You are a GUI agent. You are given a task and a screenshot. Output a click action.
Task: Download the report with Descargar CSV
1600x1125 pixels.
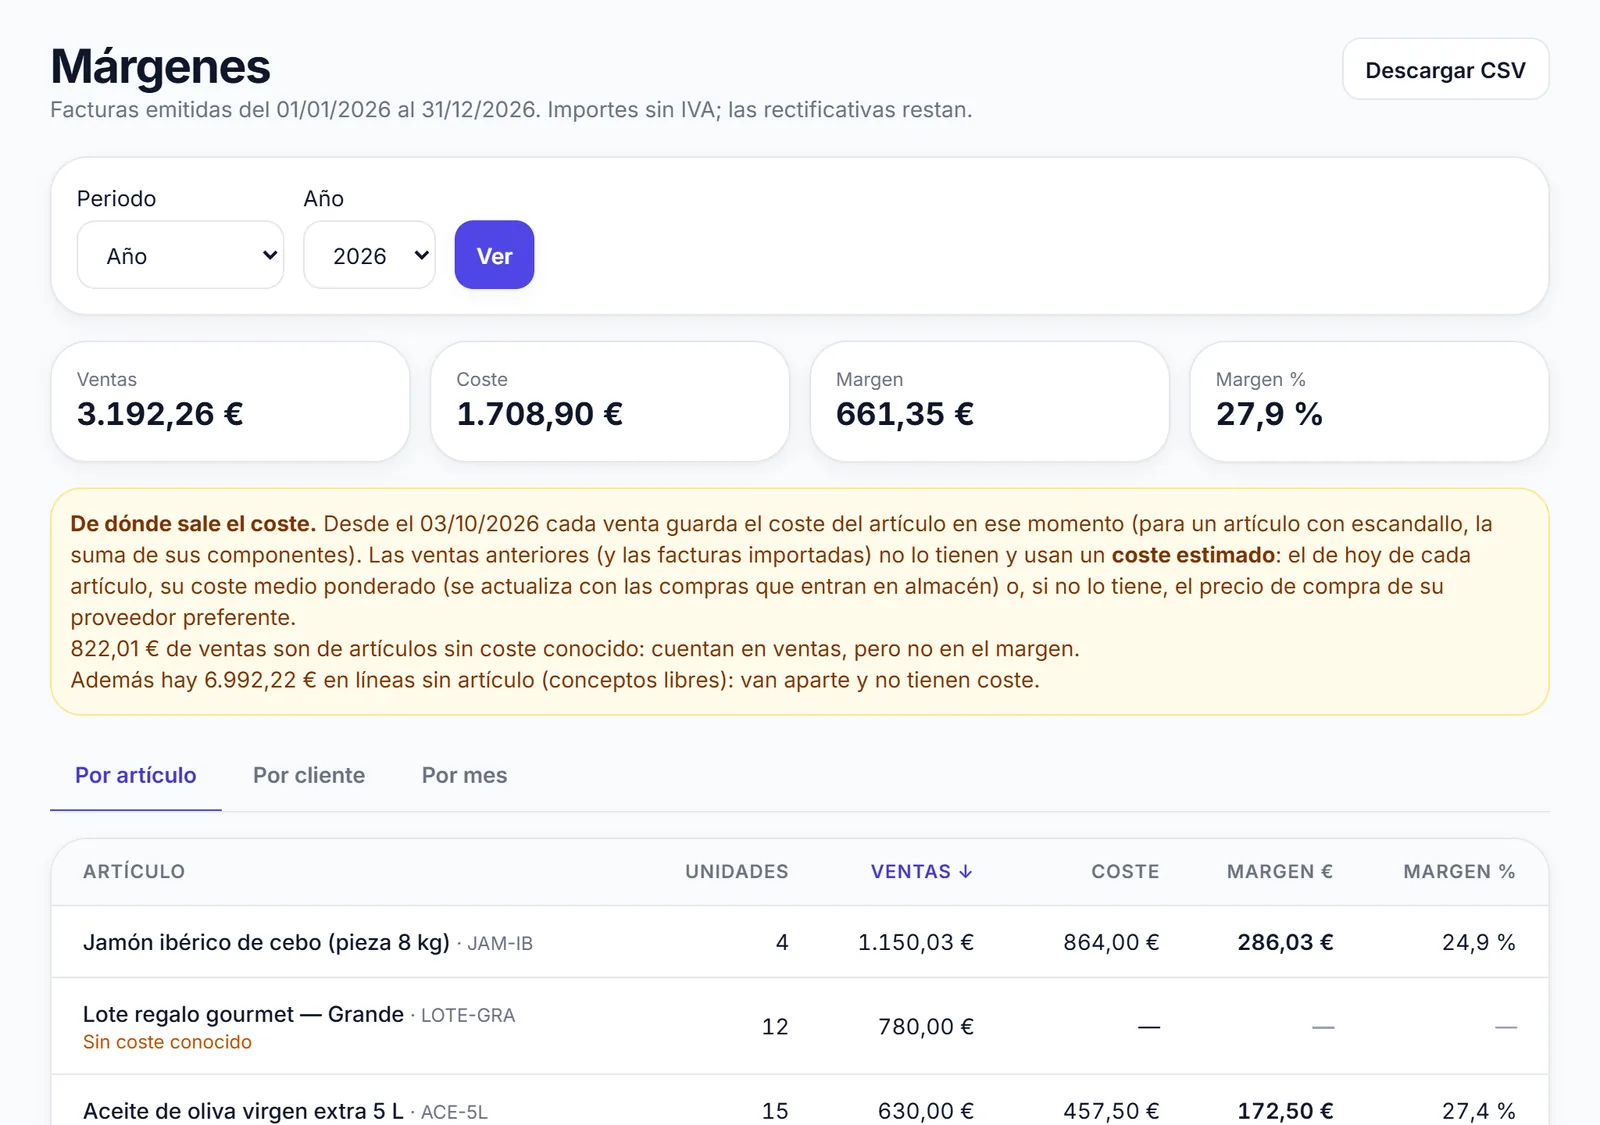coord(1445,70)
